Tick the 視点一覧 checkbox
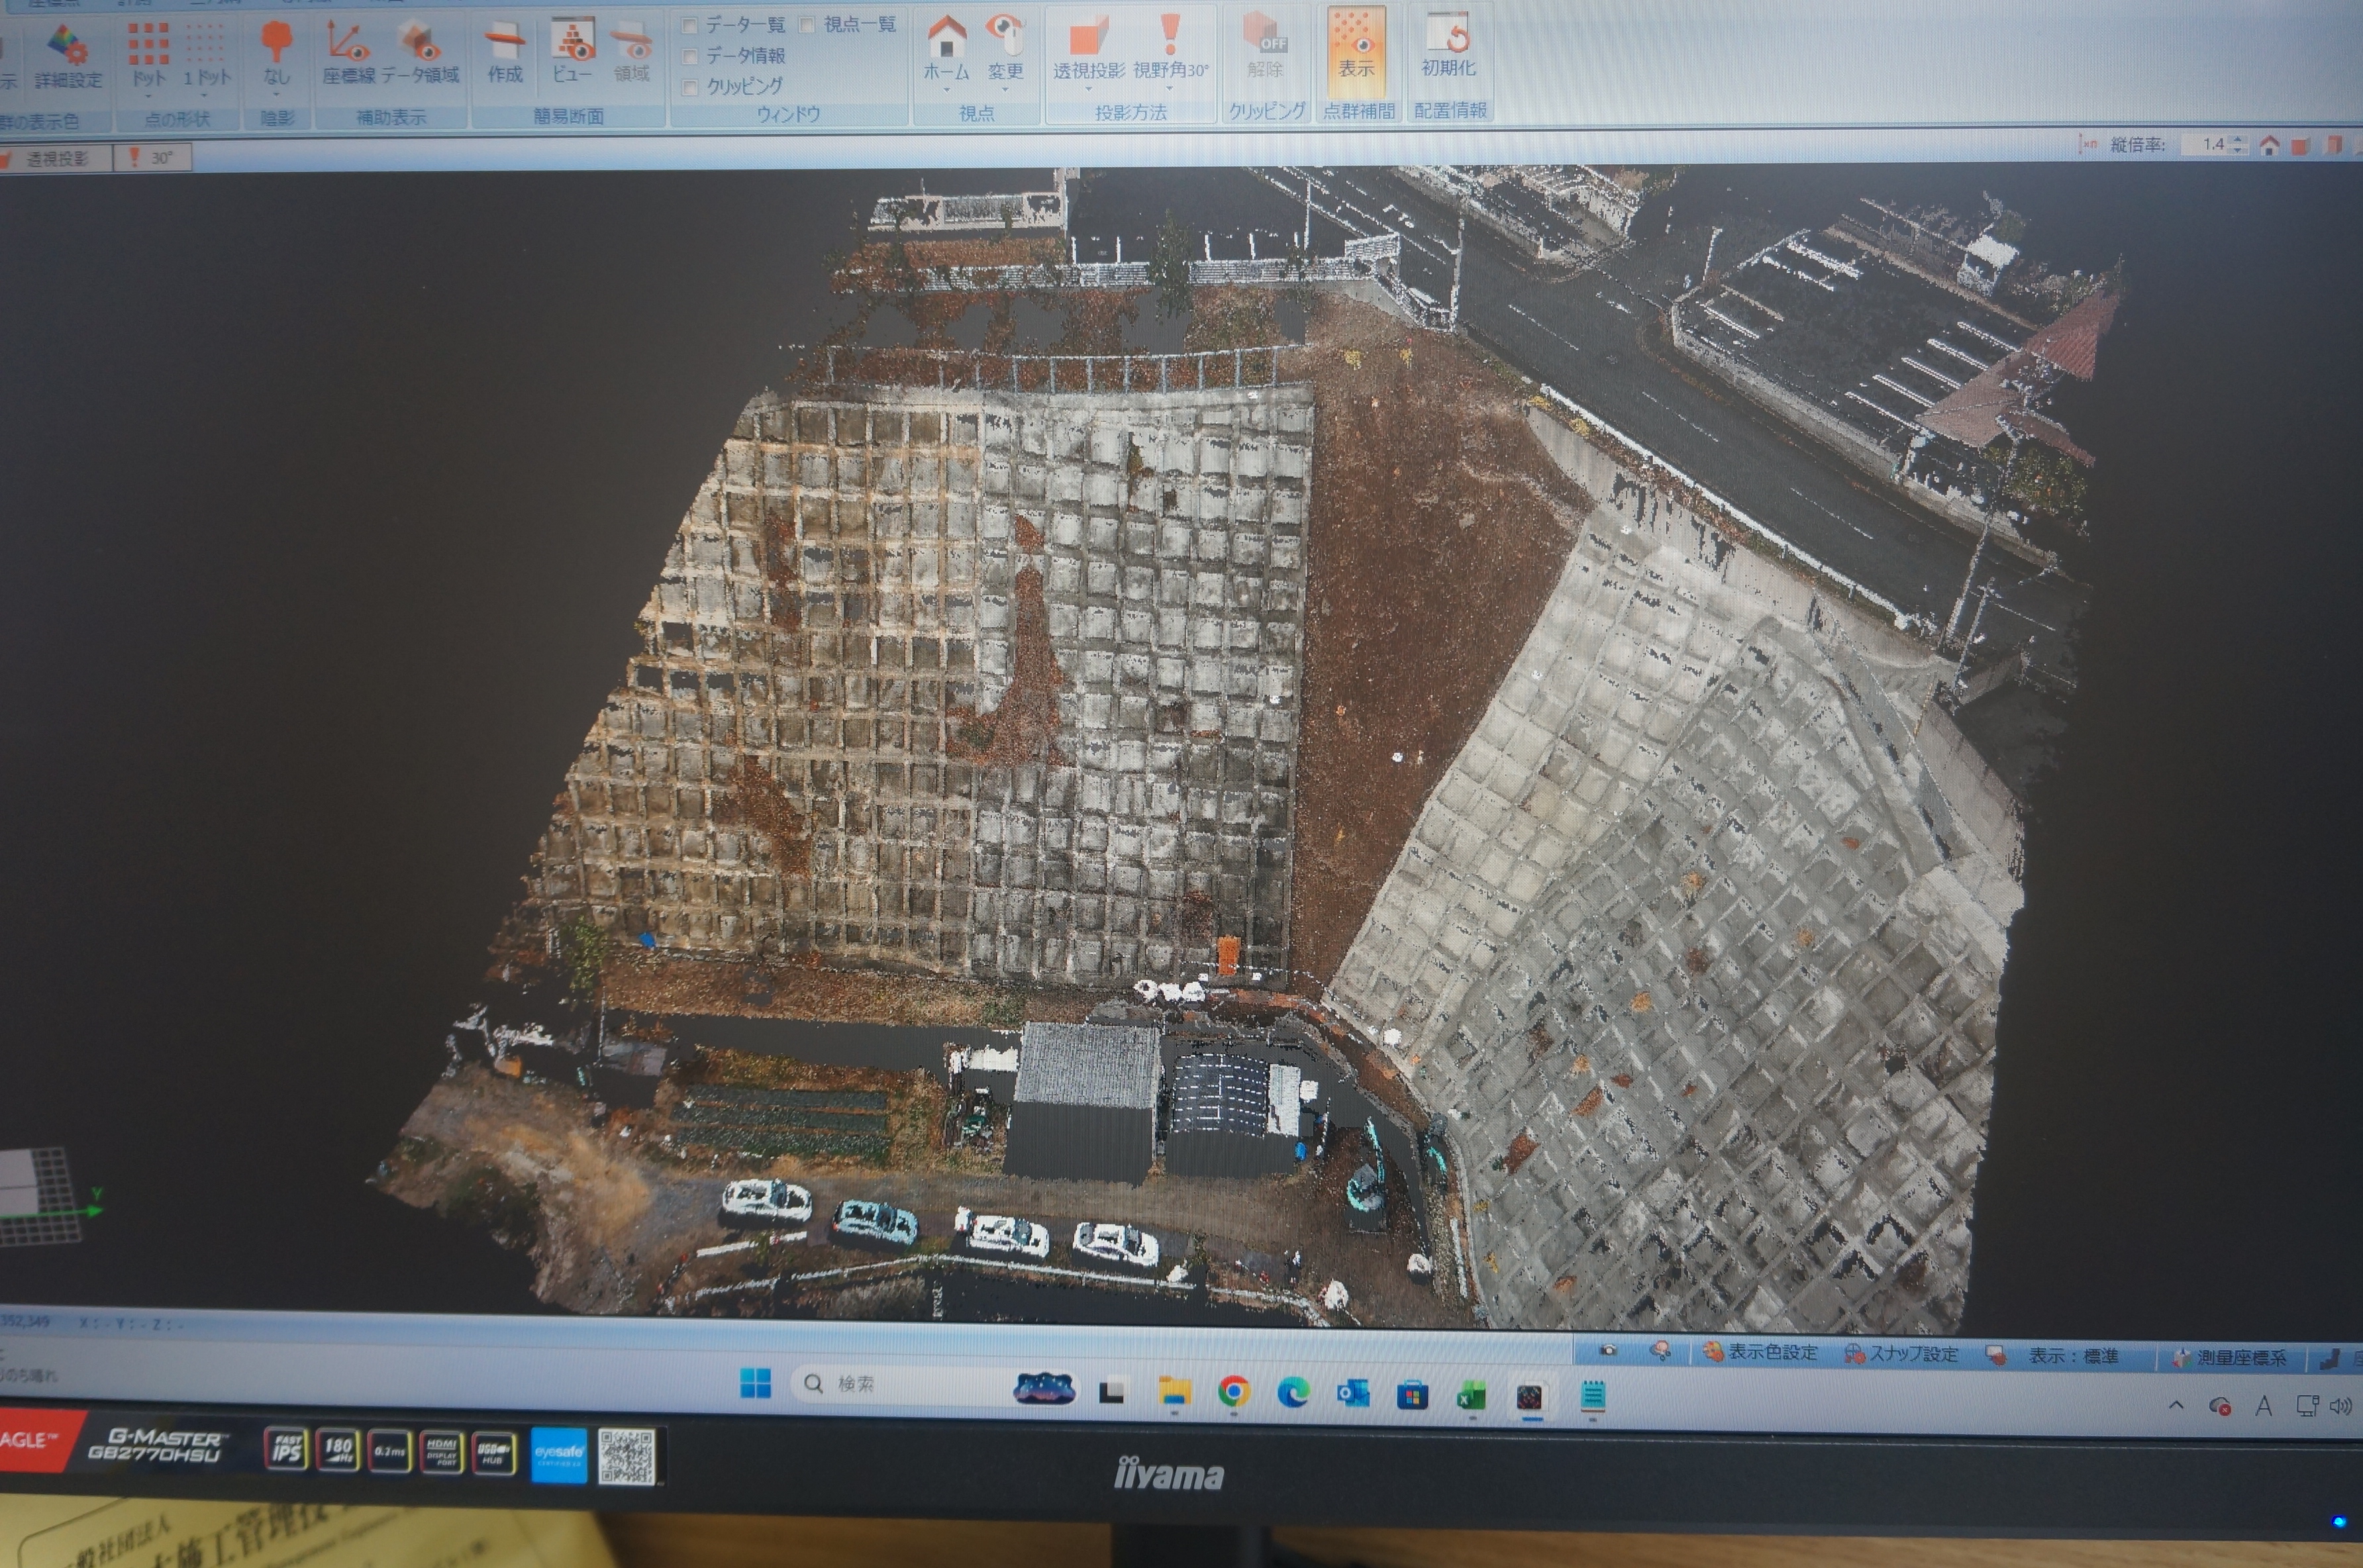The height and width of the screenshot is (1568, 2363). point(806,24)
